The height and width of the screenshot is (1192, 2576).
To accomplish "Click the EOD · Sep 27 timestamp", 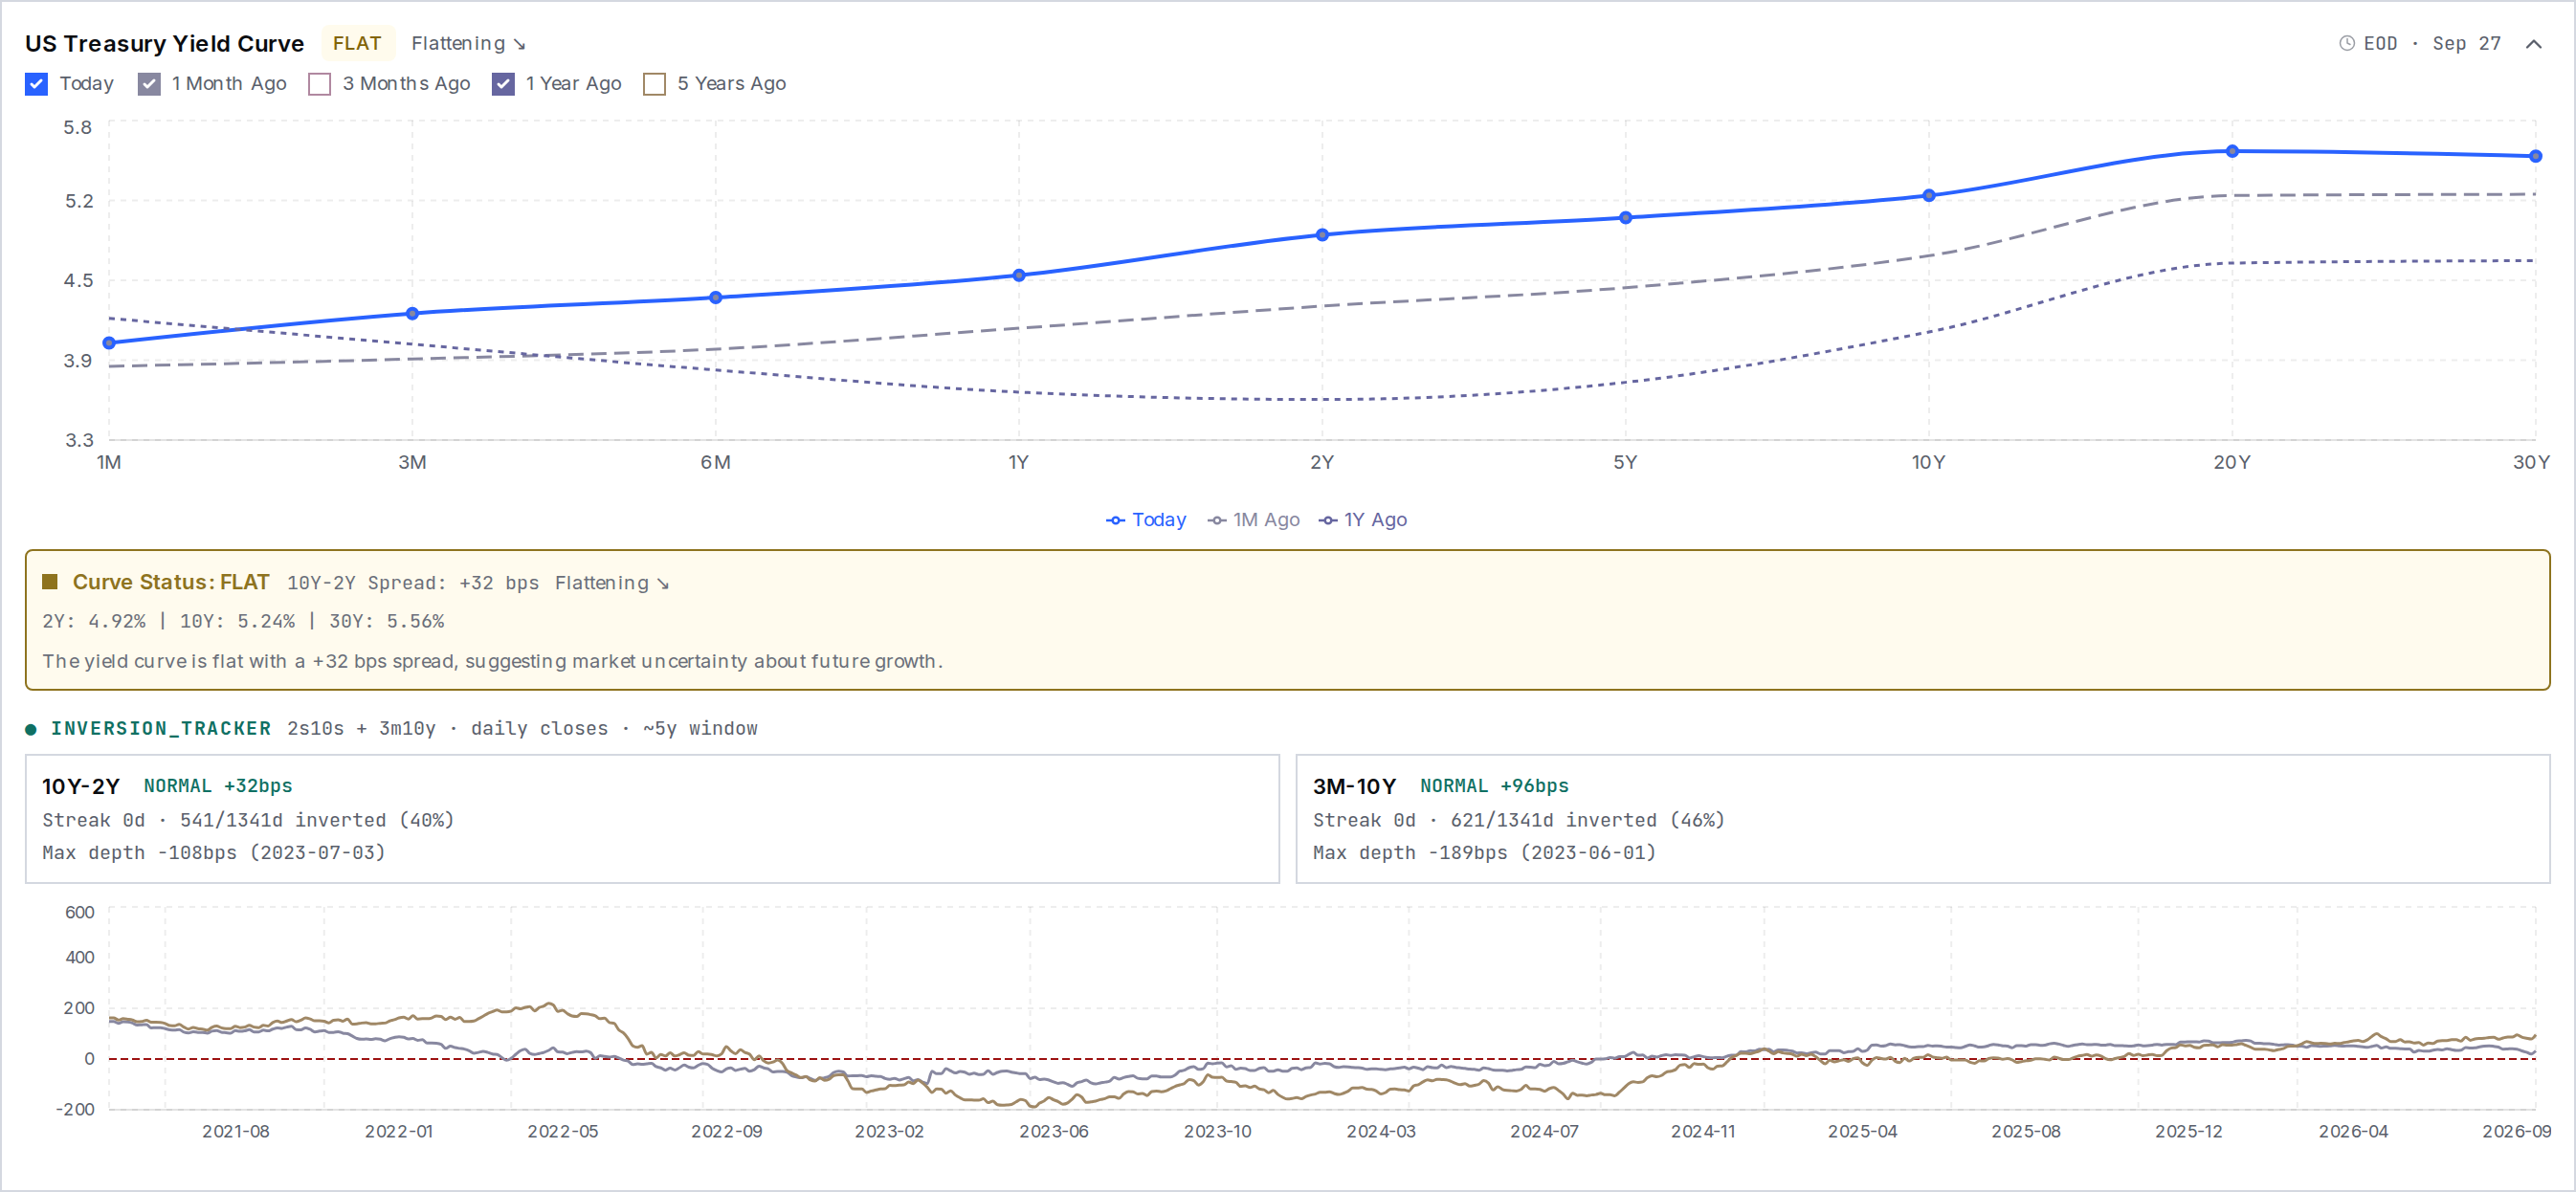I will tap(2431, 43).
